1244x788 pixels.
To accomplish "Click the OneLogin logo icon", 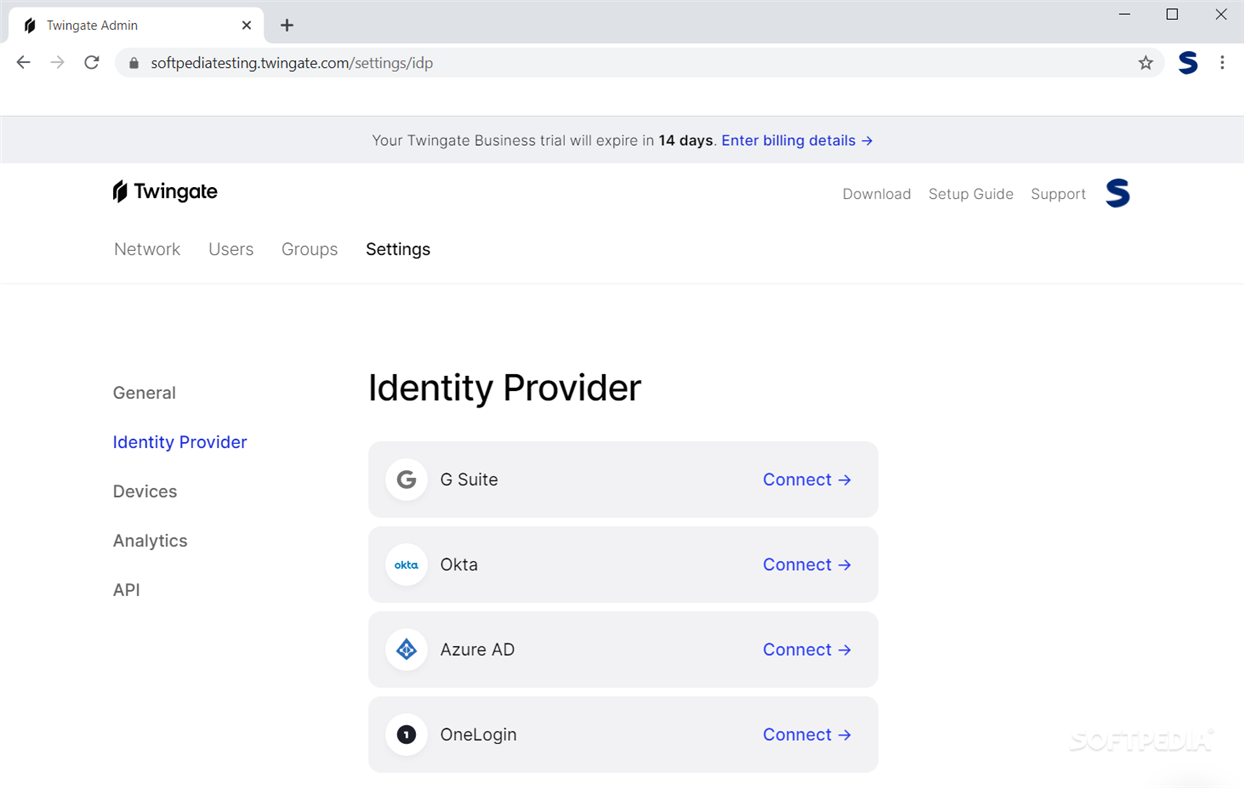I will pyautogui.click(x=406, y=735).
